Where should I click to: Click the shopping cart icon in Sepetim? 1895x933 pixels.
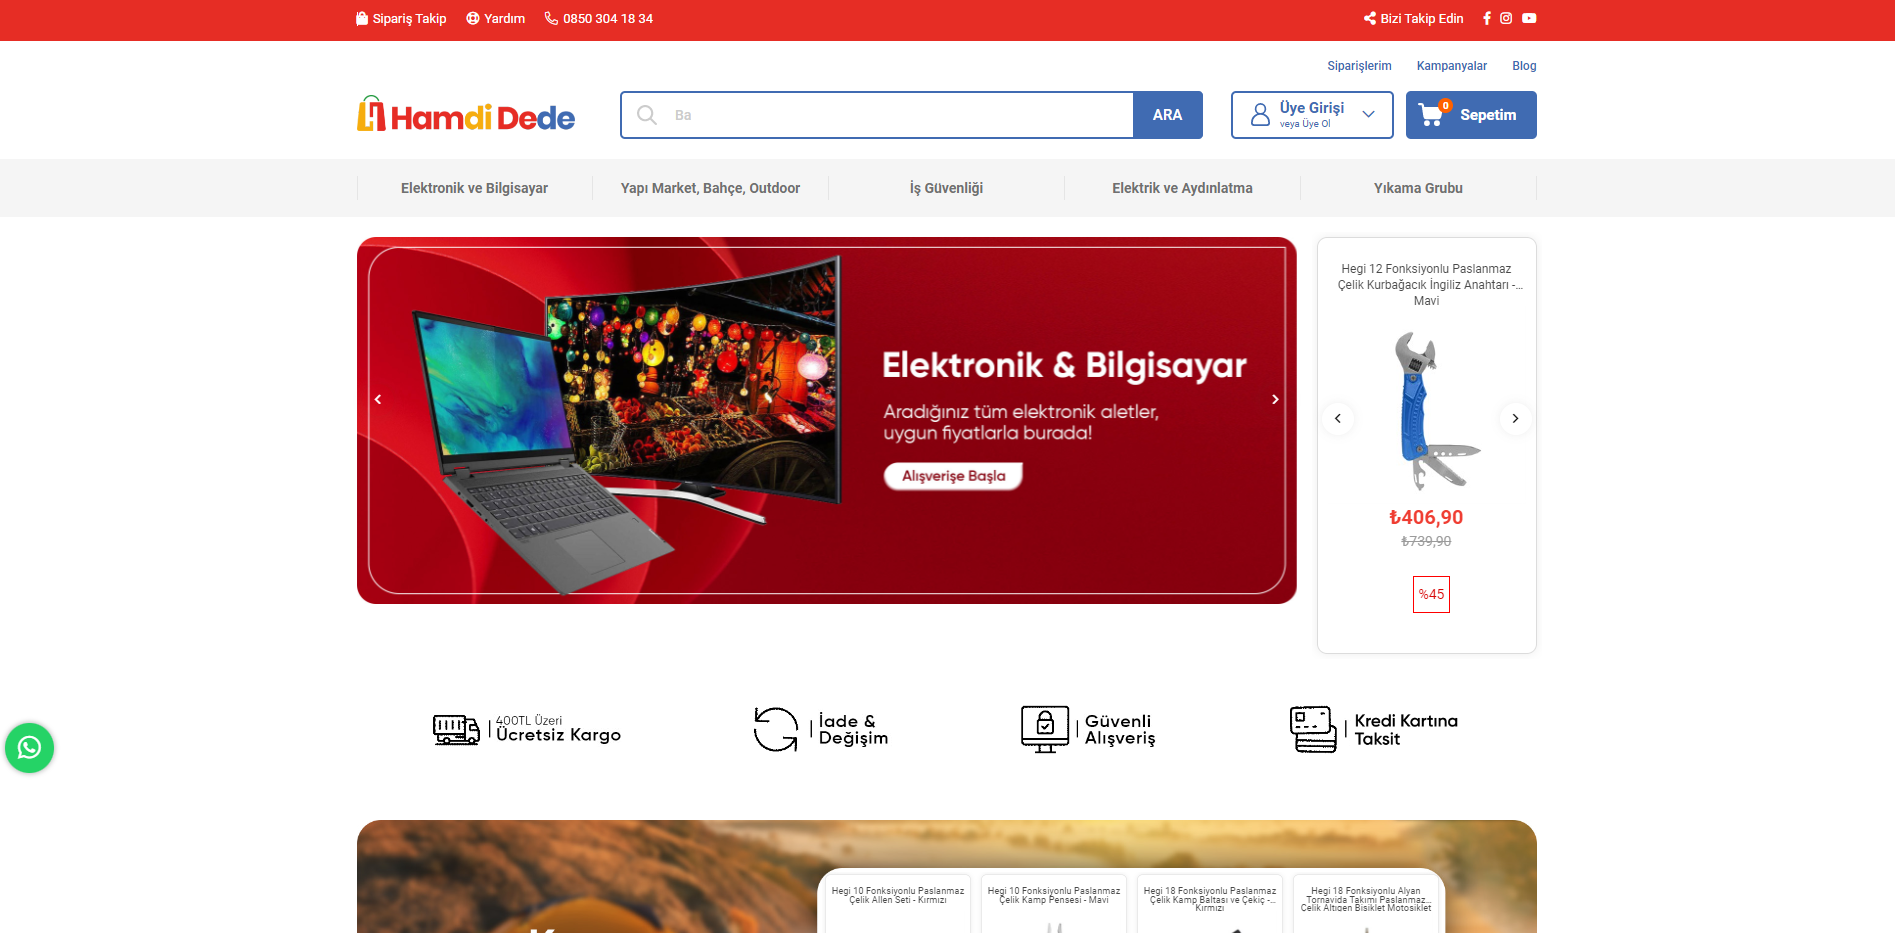(x=1433, y=113)
